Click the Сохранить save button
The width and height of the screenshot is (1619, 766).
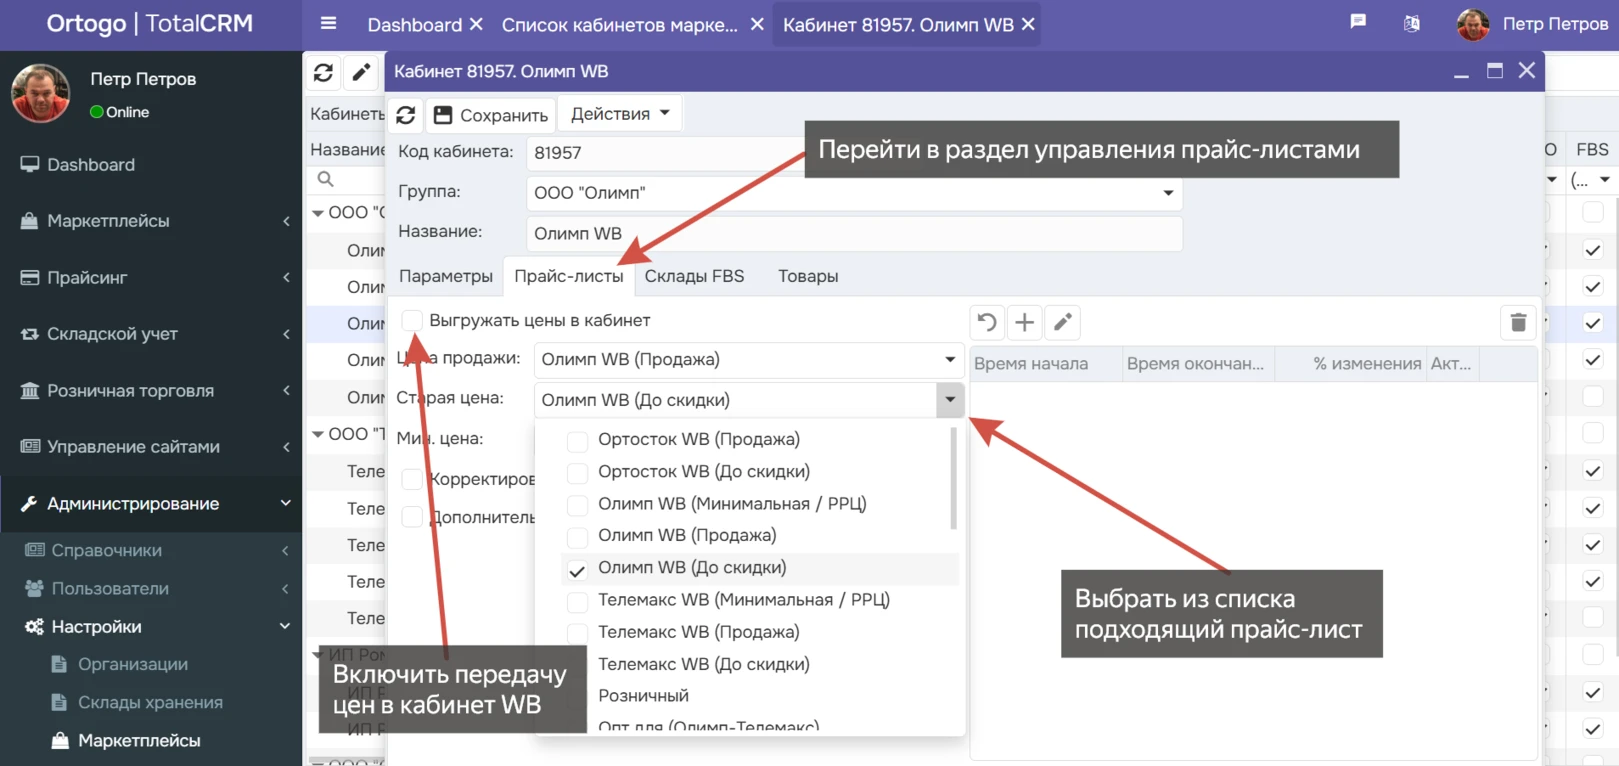point(491,115)
